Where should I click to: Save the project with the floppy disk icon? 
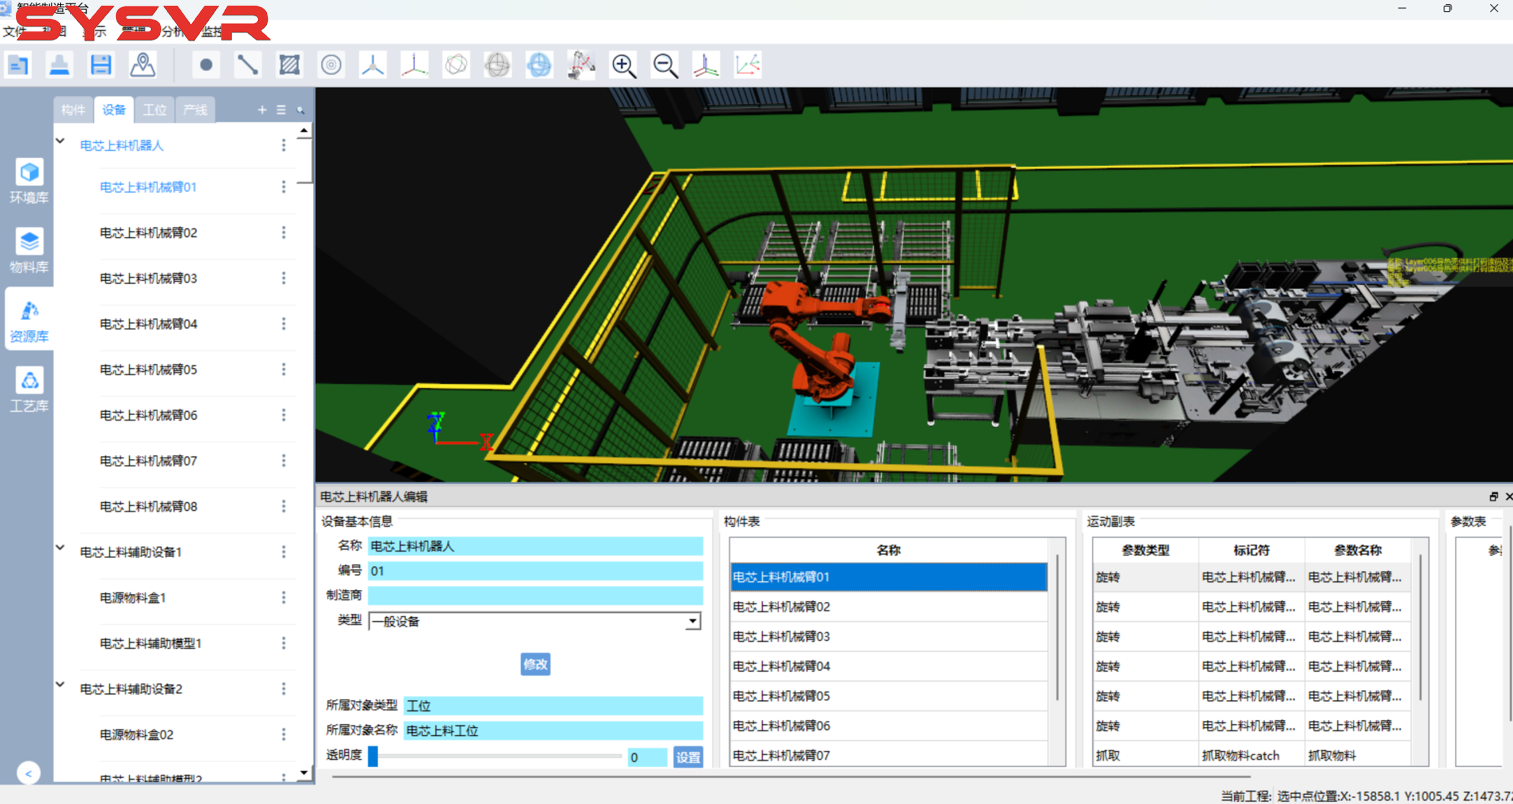pos(101,66)
